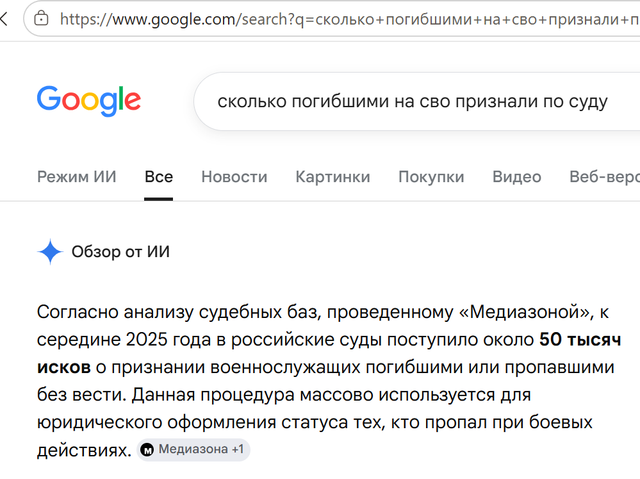Click the blue AI overview sparkle icon
Viewport: 640px width, 479px height.
pyautogui.click(x=50, y=252)
